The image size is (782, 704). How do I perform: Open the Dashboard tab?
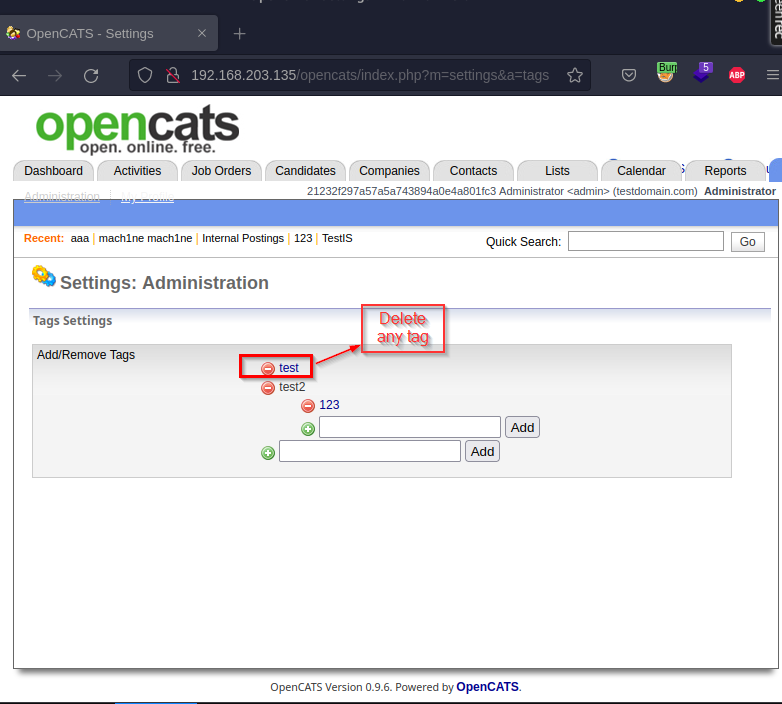53,171
